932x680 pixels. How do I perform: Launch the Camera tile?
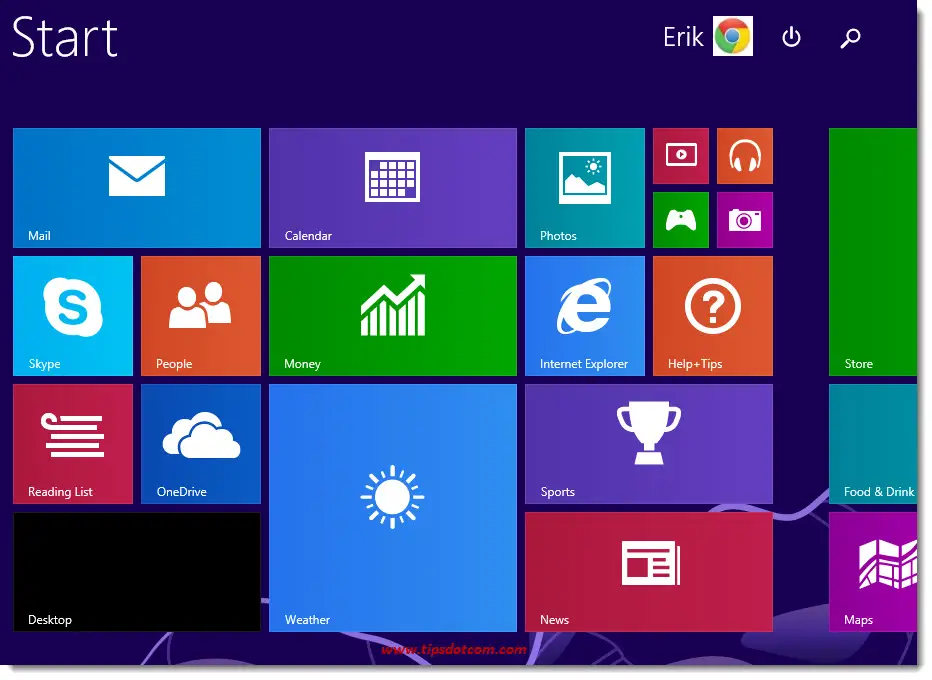point(745,220)
